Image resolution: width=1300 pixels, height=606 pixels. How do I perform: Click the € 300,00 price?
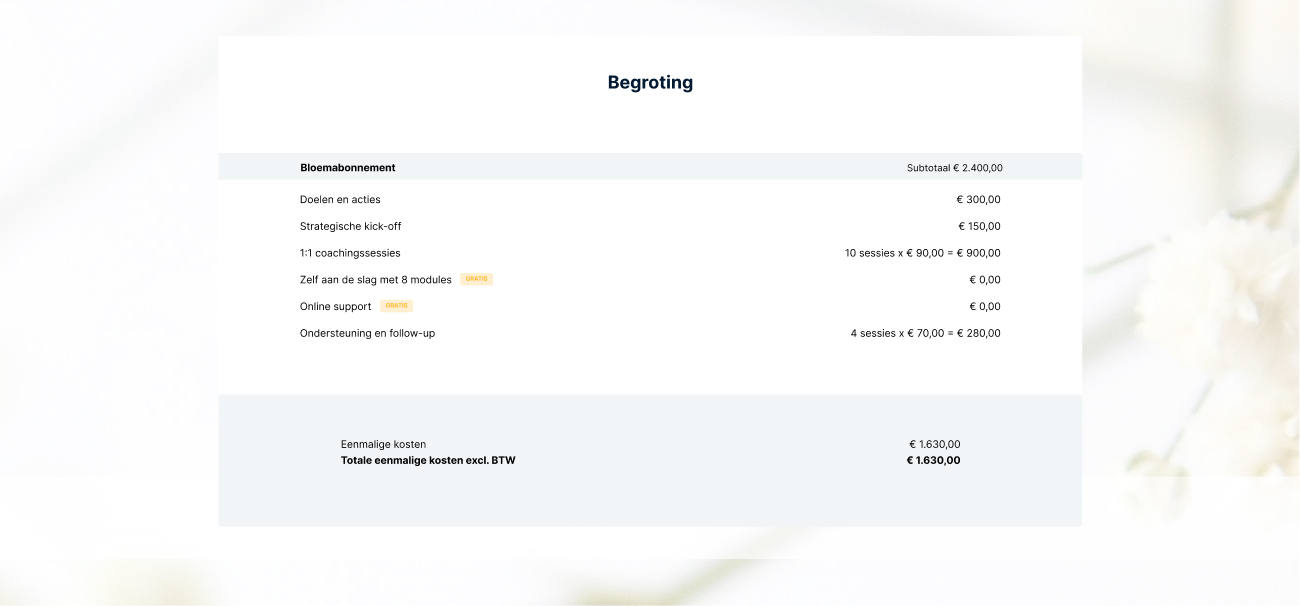(978, 200)
